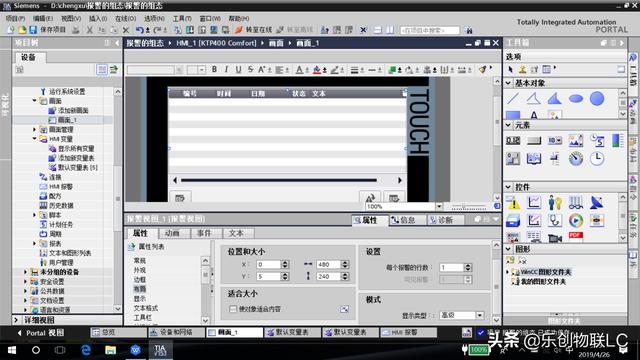Select the Button element

pos(533,140)
